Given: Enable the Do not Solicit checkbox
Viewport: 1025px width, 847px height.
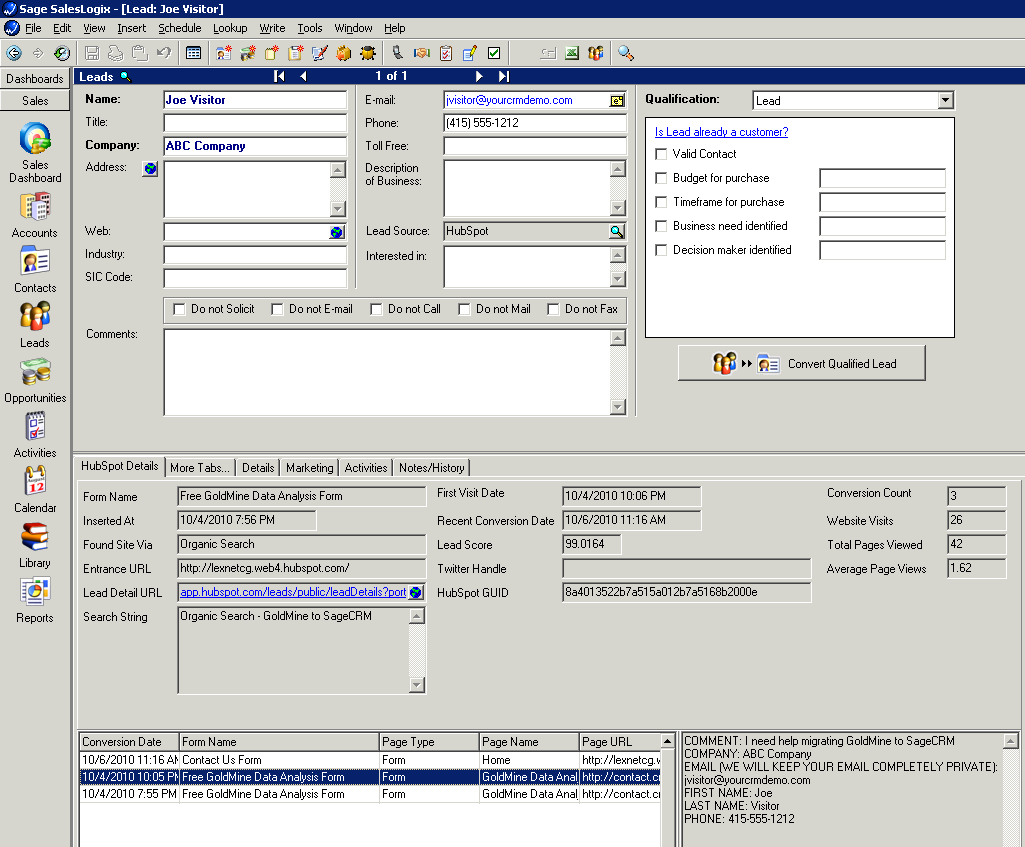Looking at the screenshot, I should (x=179, y=309).
